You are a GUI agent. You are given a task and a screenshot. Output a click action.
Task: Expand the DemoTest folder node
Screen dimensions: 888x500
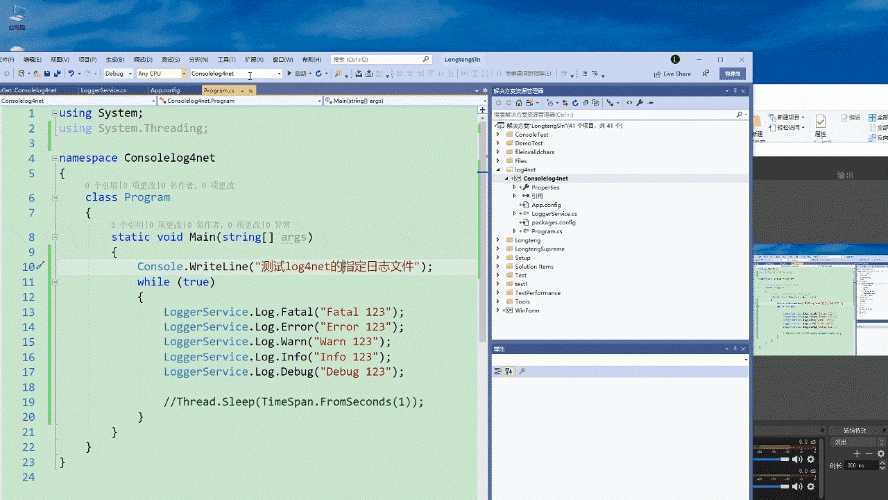pos(498,143)
